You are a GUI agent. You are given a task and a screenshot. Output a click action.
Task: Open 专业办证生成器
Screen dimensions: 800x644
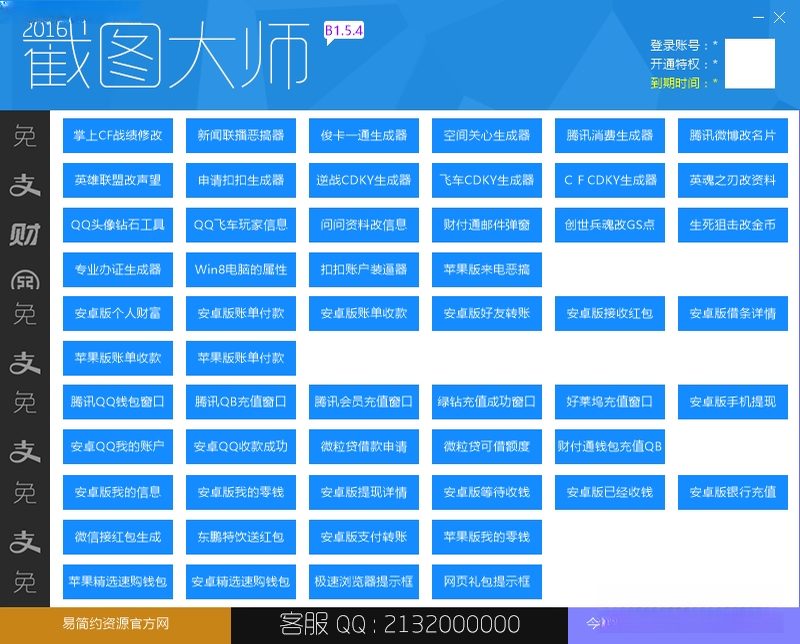[x=118, y=269]
